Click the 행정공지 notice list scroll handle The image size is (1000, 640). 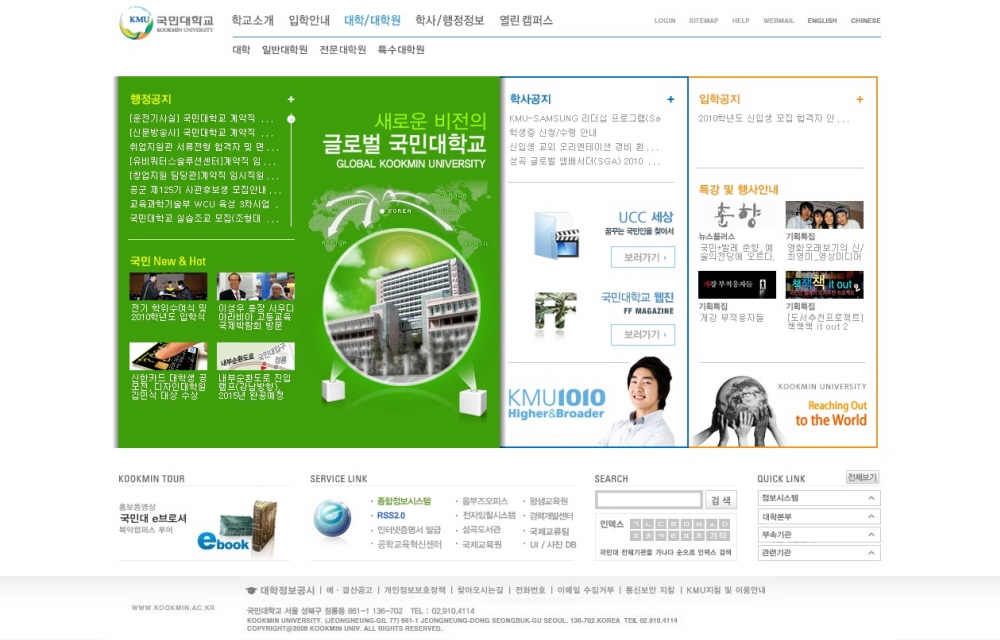[x=291, y=119]
